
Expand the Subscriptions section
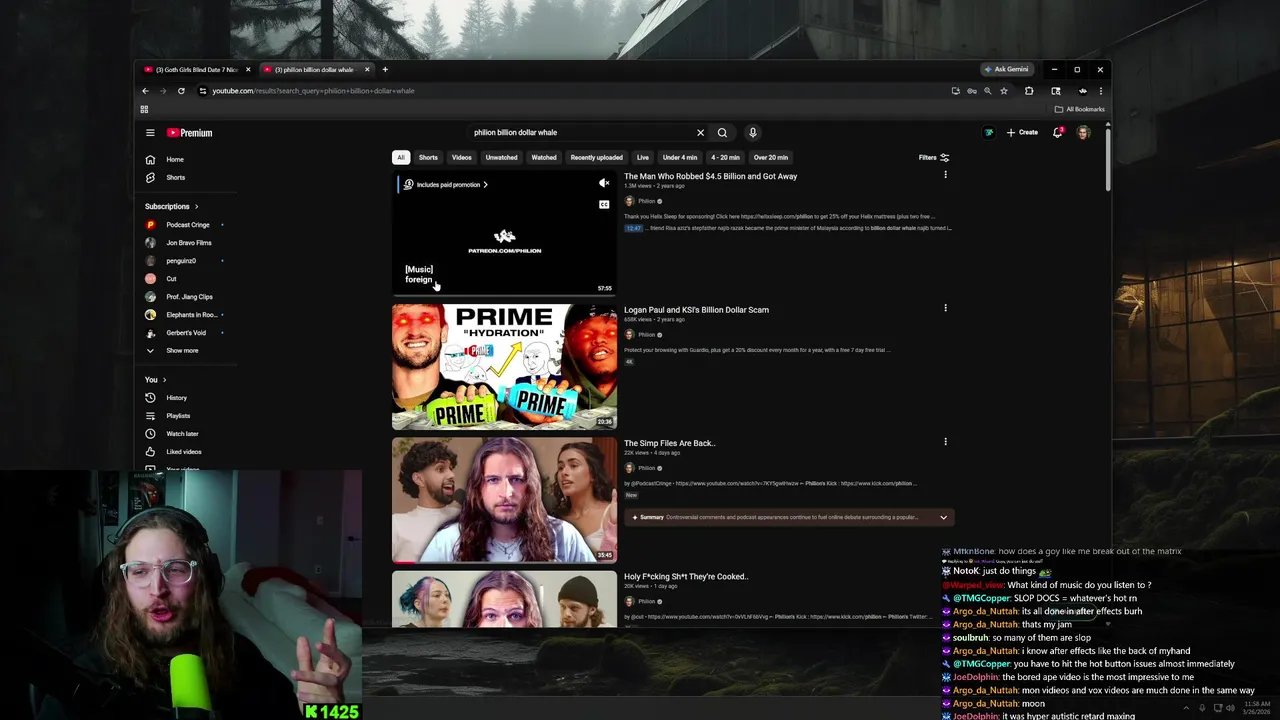[x=172, y=206]
